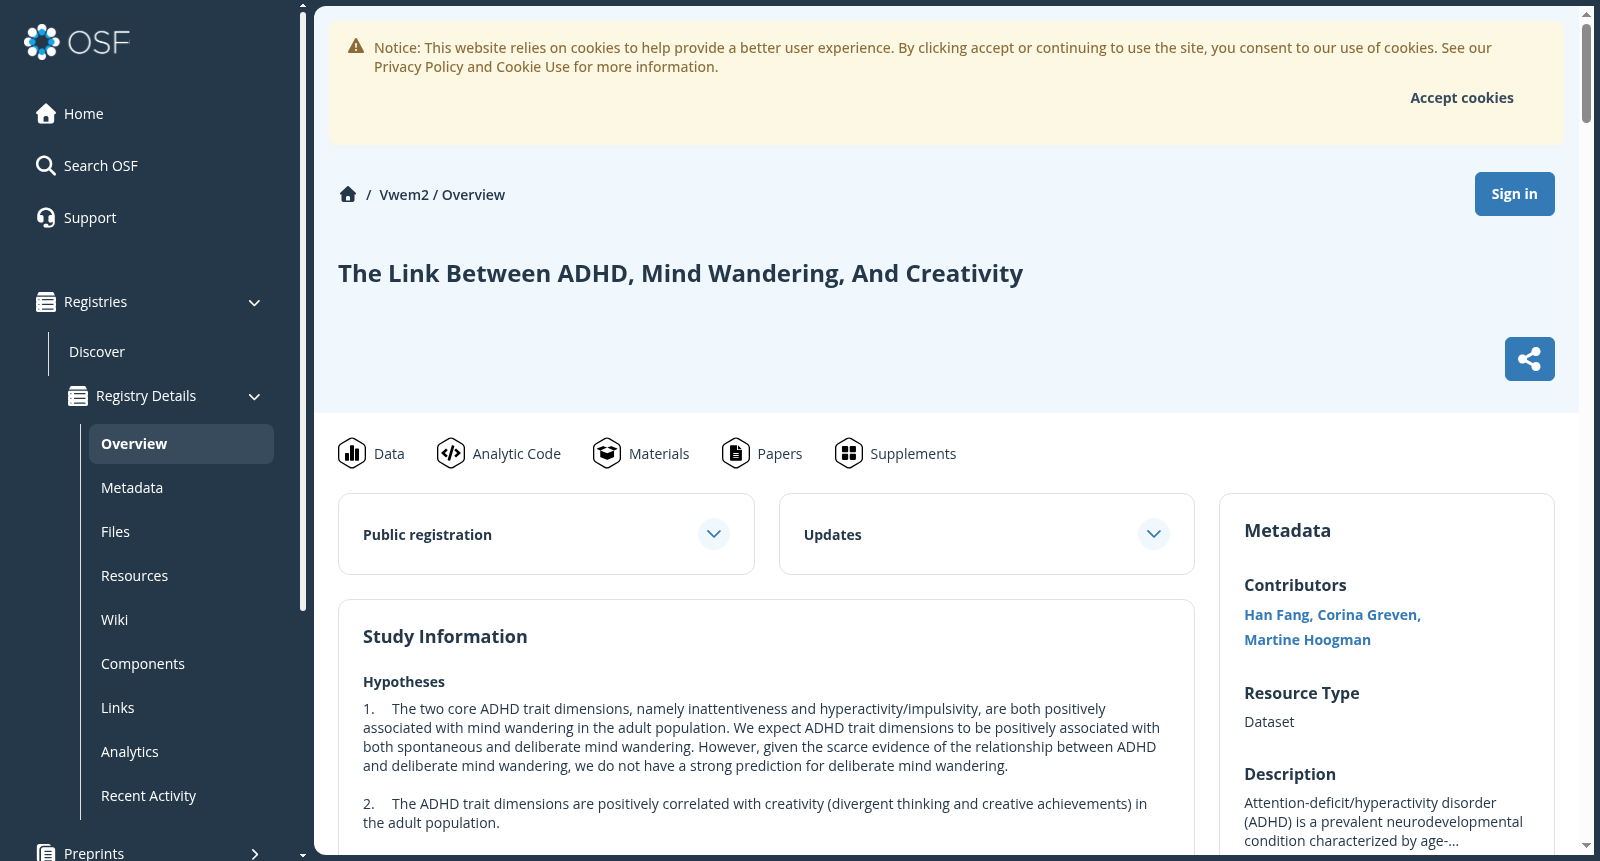Click the Support headset icon
1600x861 pixels.
click(46, 218)
